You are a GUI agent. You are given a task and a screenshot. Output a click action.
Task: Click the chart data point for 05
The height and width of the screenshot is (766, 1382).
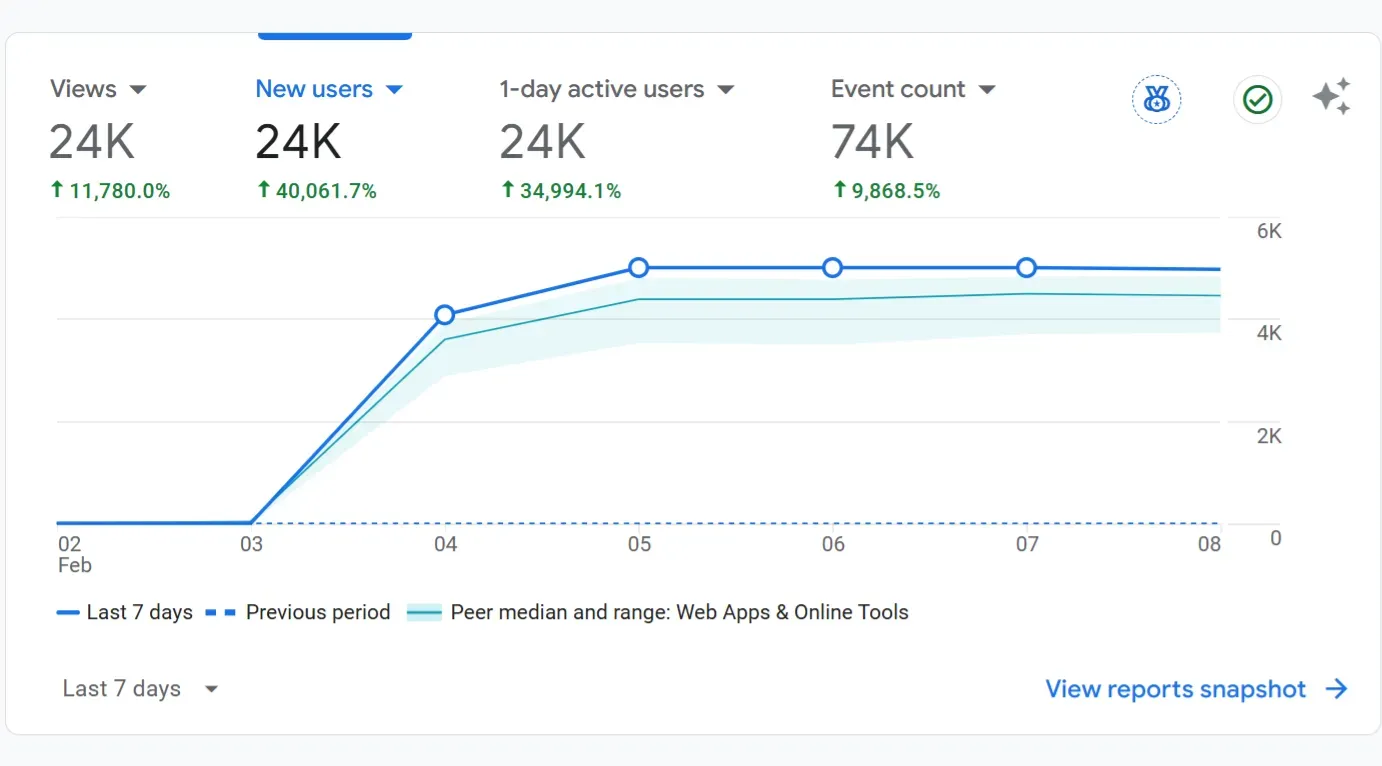tap(639, 268)
